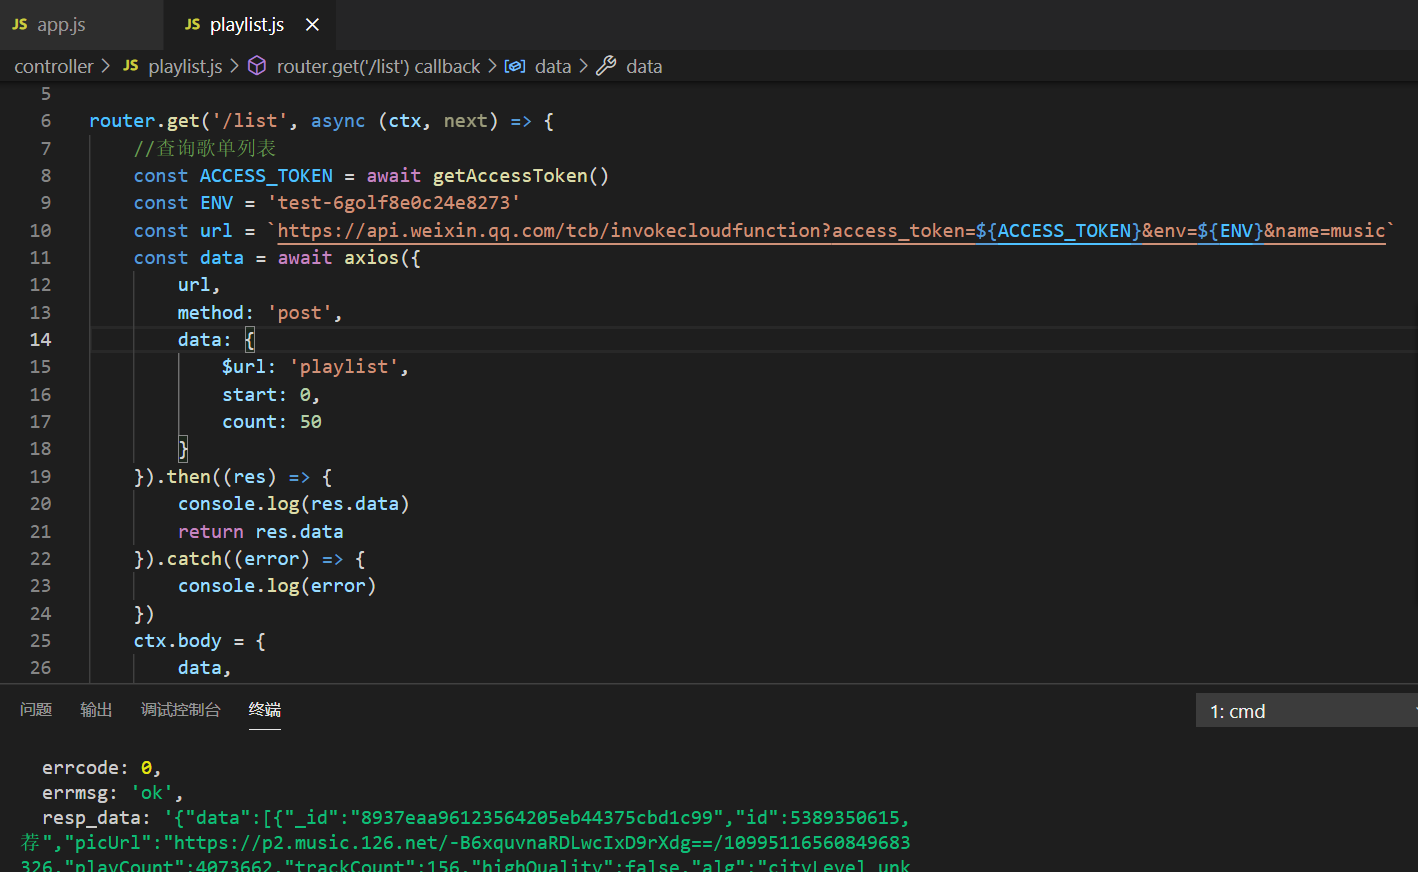Image resolution: width=1418 pixels, height=872 pixels.
Task: Click 'count: 50' on line 17
Action: [272, 422]
